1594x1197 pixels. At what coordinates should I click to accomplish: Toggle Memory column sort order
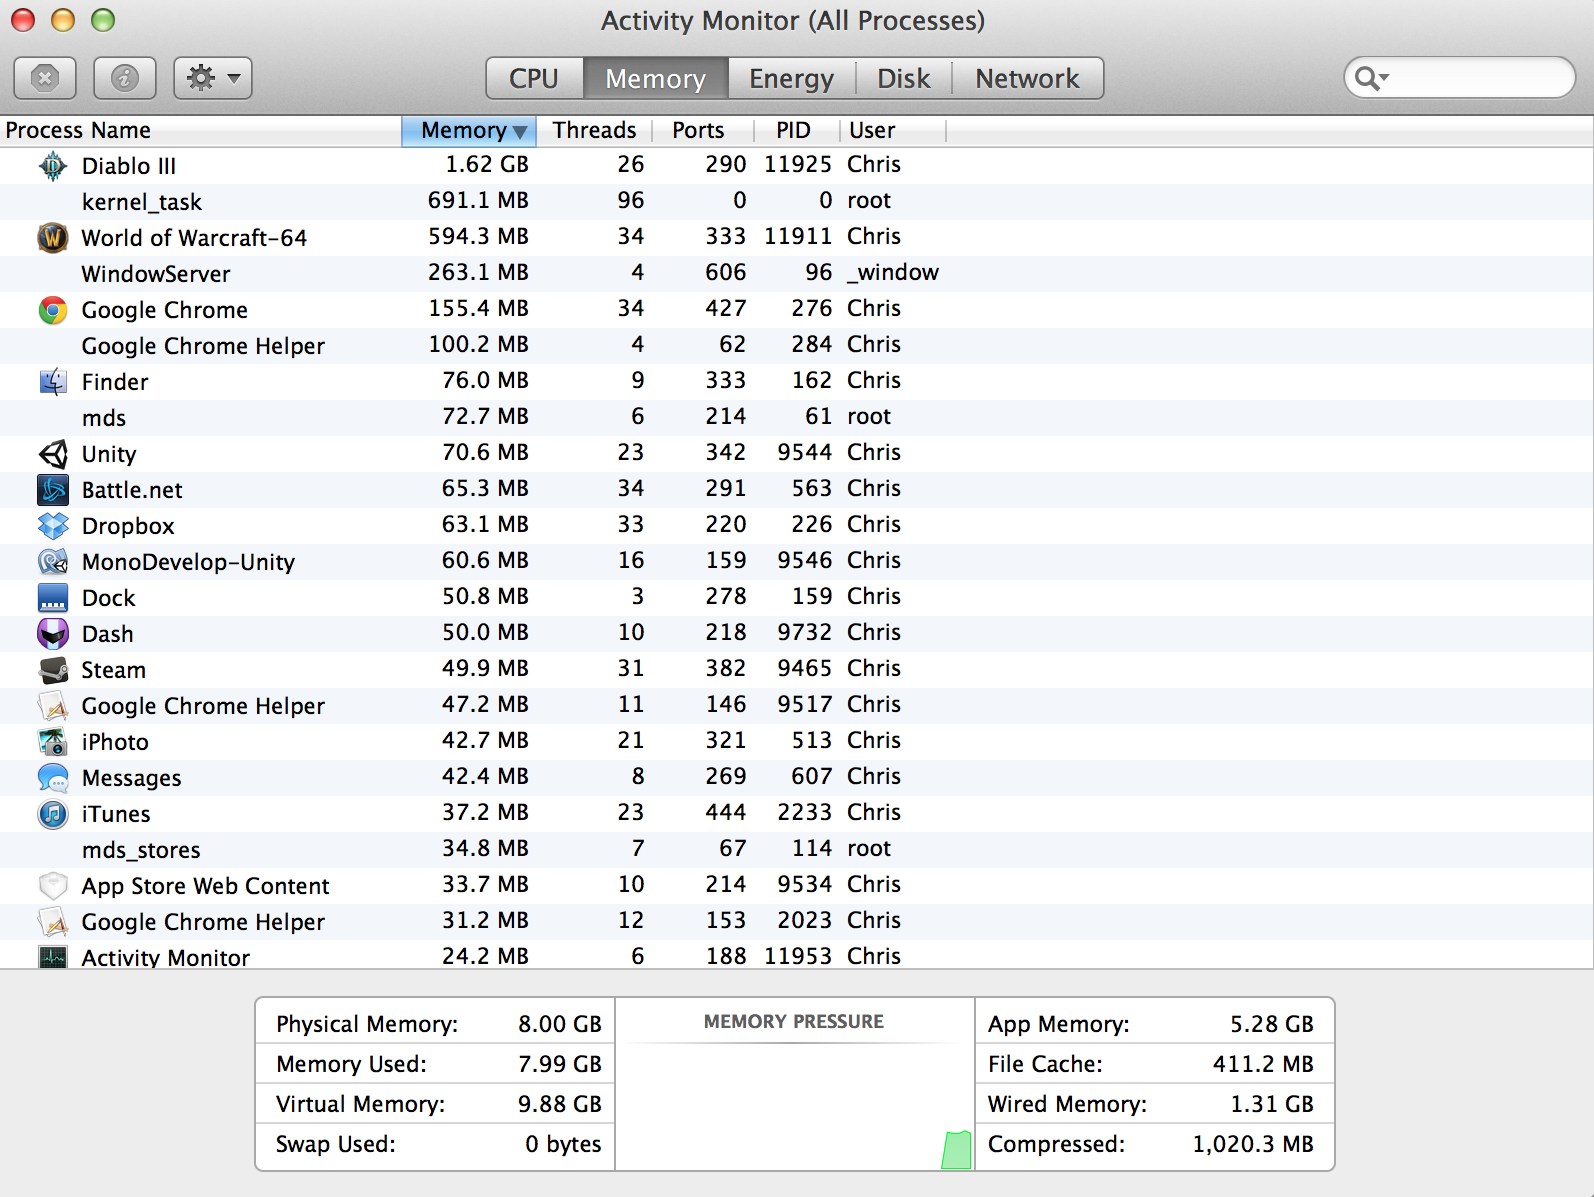[469, 130]
